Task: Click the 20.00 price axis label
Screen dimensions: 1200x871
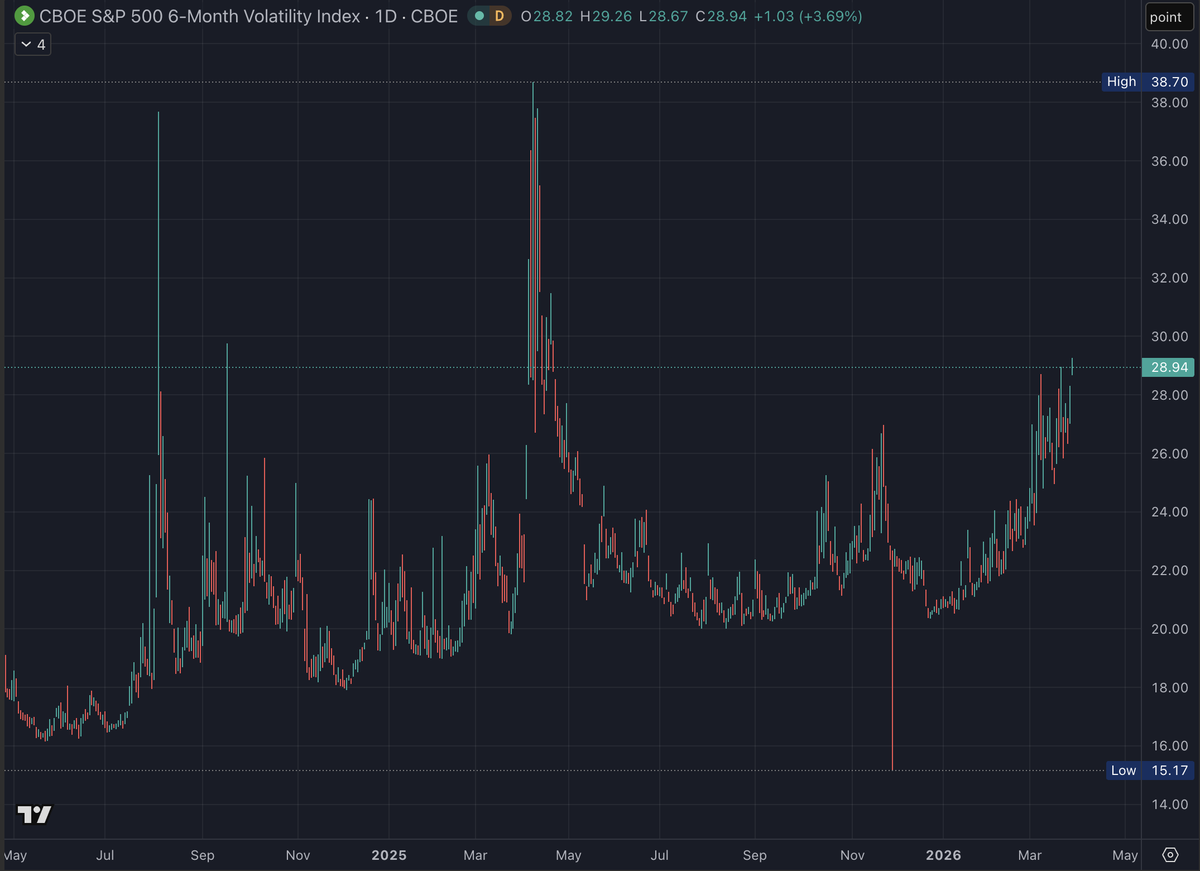Action: [x=1169, y=629]
